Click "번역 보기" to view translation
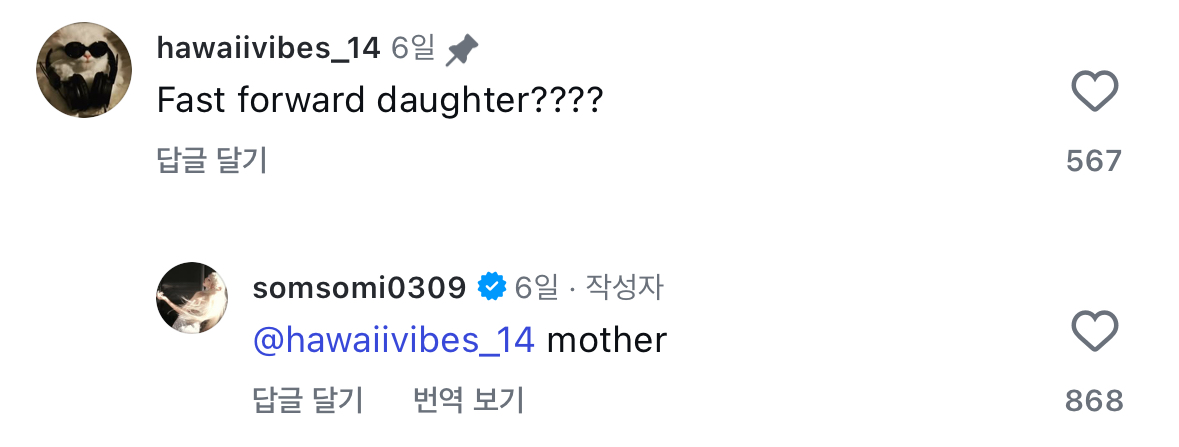 click(468, 400)
